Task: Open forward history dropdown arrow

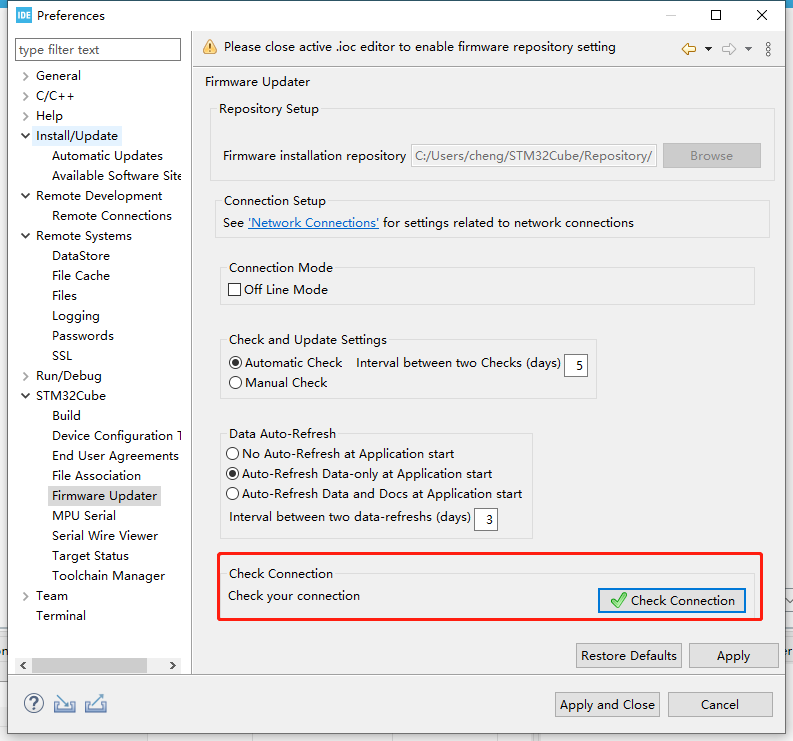Action: (748, 49)
